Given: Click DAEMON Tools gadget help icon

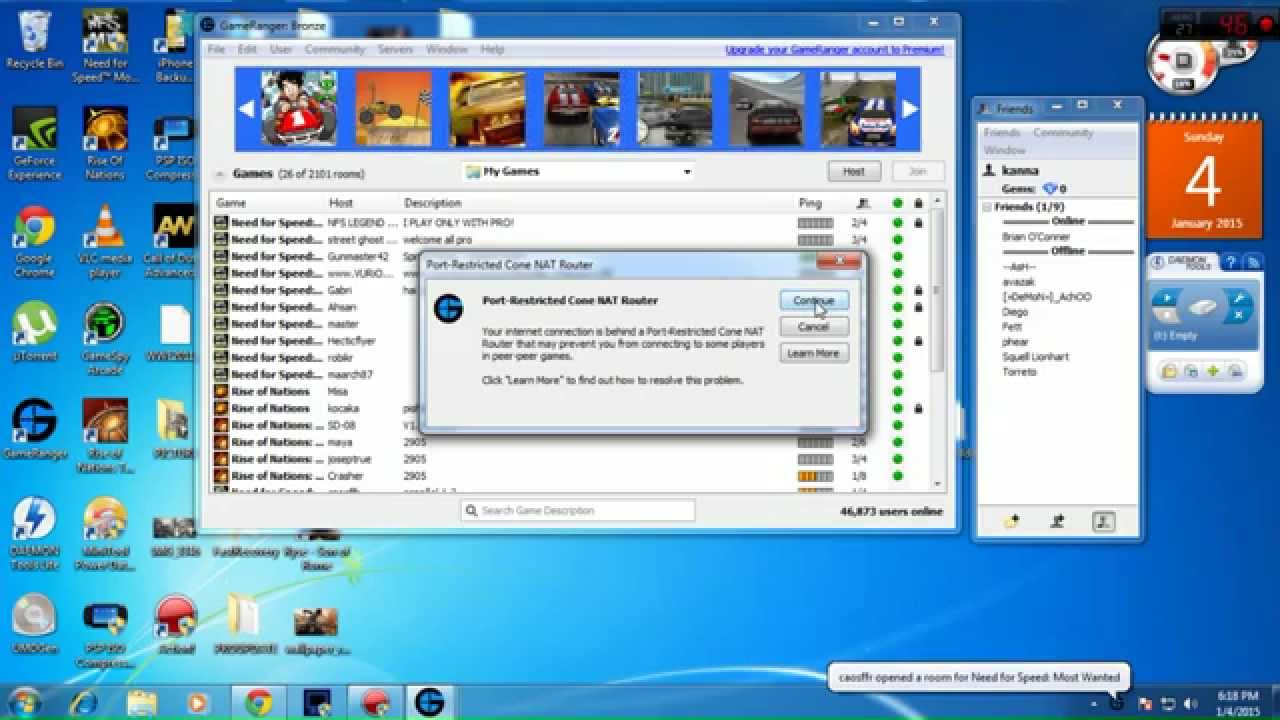Looking at the screenshot, I should tap(1230, 263).
